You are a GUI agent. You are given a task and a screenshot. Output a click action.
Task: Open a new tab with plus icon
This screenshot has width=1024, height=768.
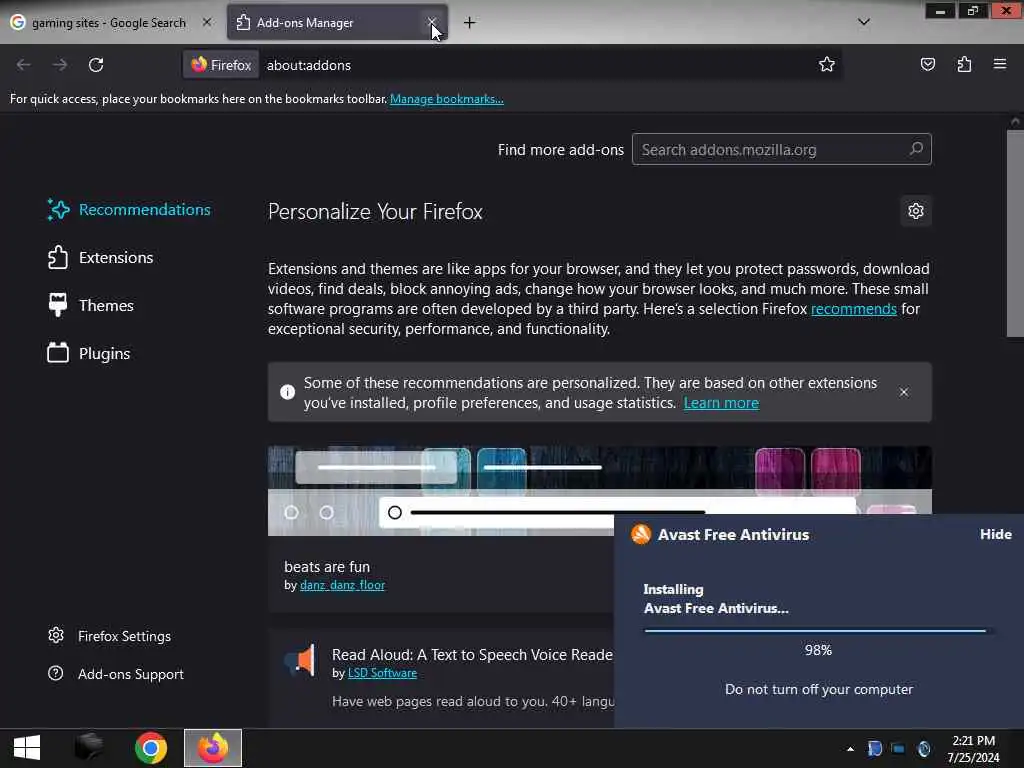pyautogui.click(x=470, y=23)
